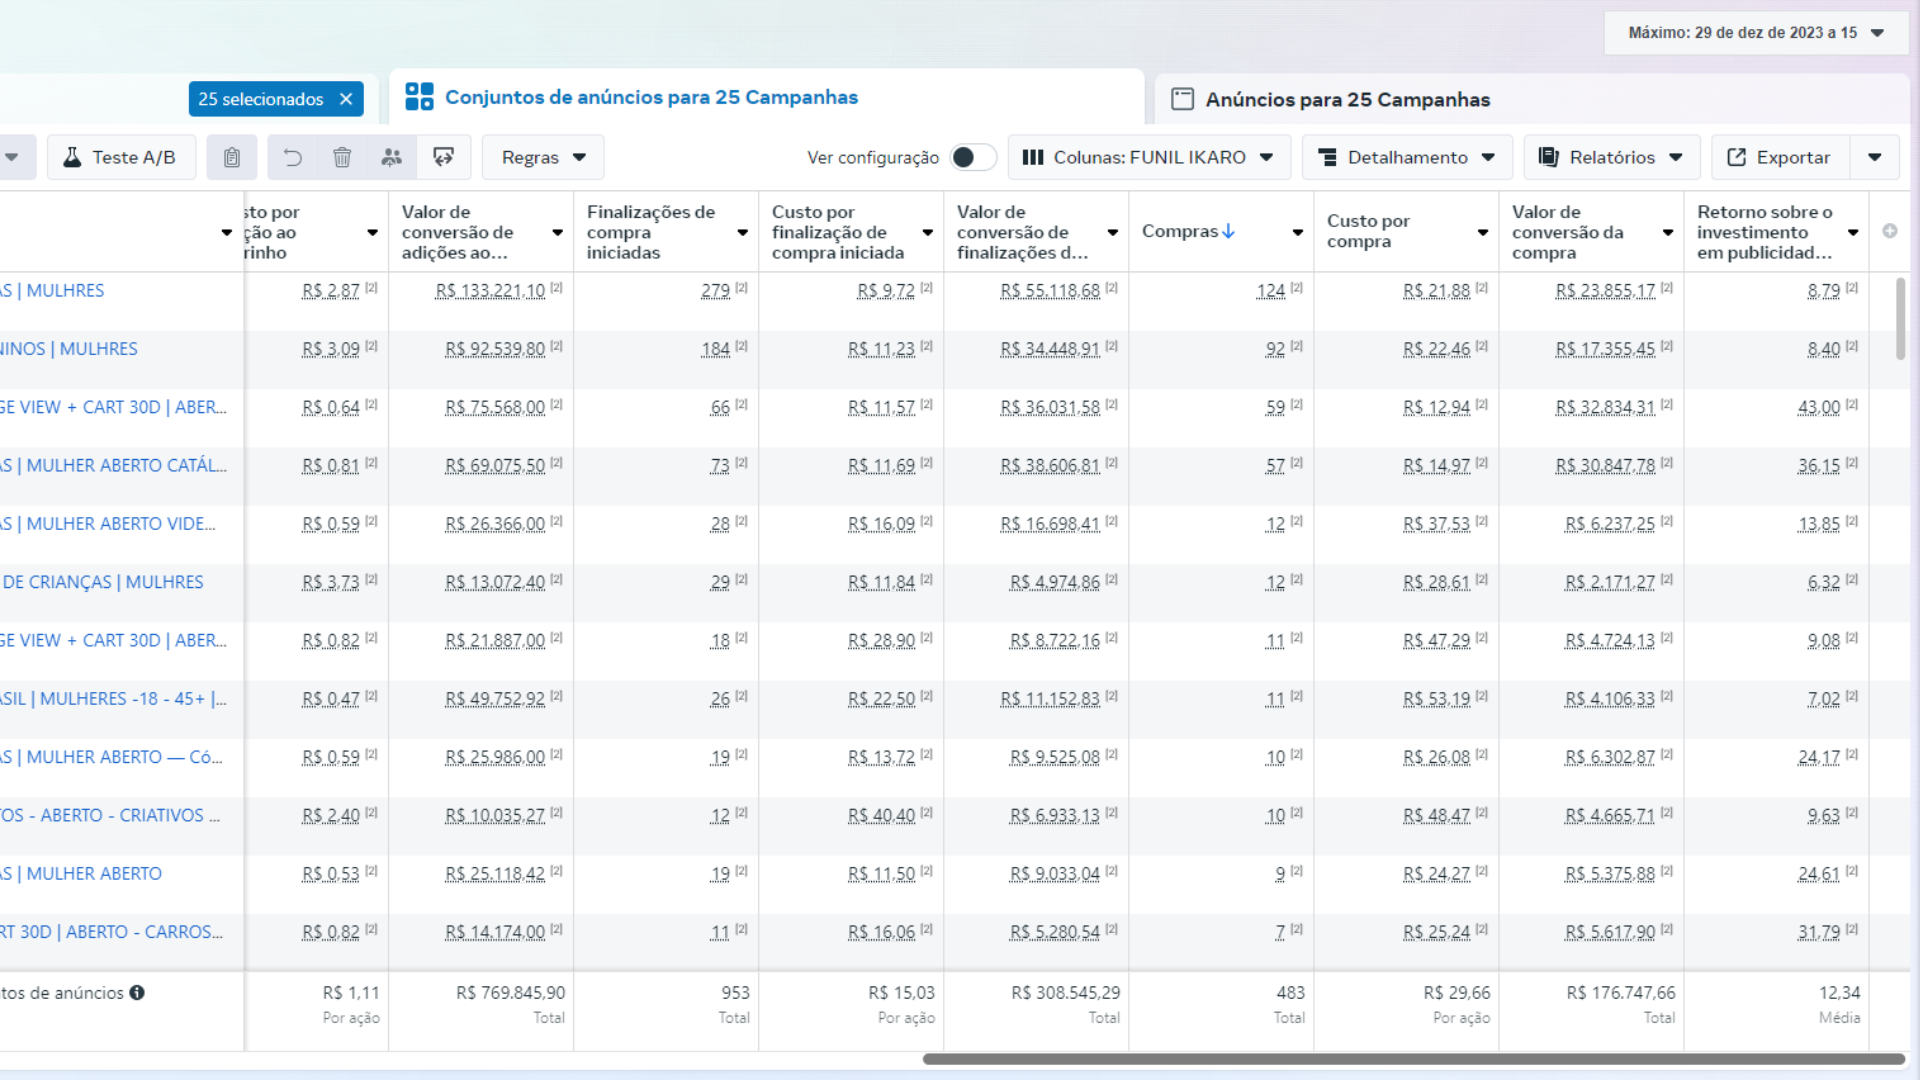Click finalizações value 279
1920x1080 pixels.
(715, 291)
